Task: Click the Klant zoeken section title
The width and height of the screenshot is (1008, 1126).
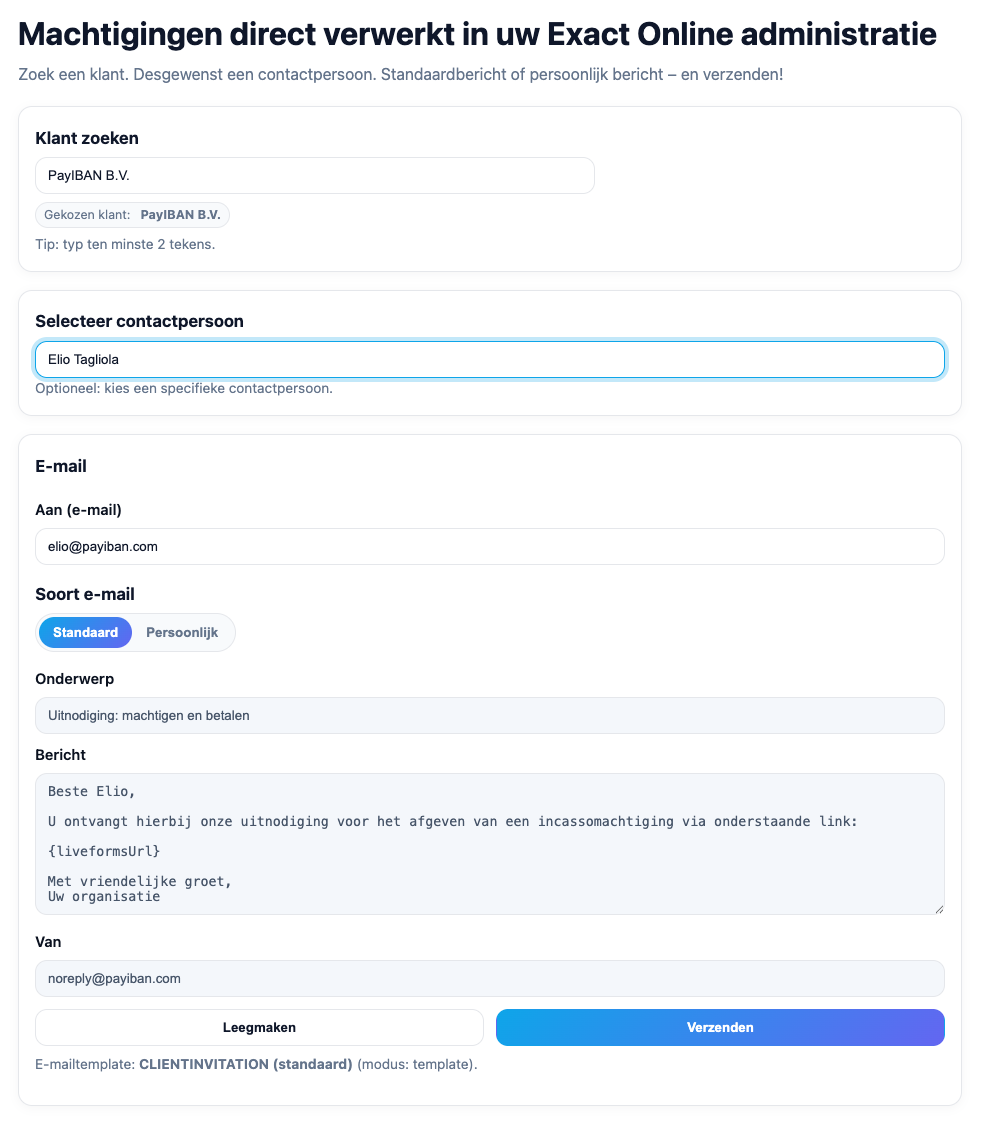Action: point(87,138)
